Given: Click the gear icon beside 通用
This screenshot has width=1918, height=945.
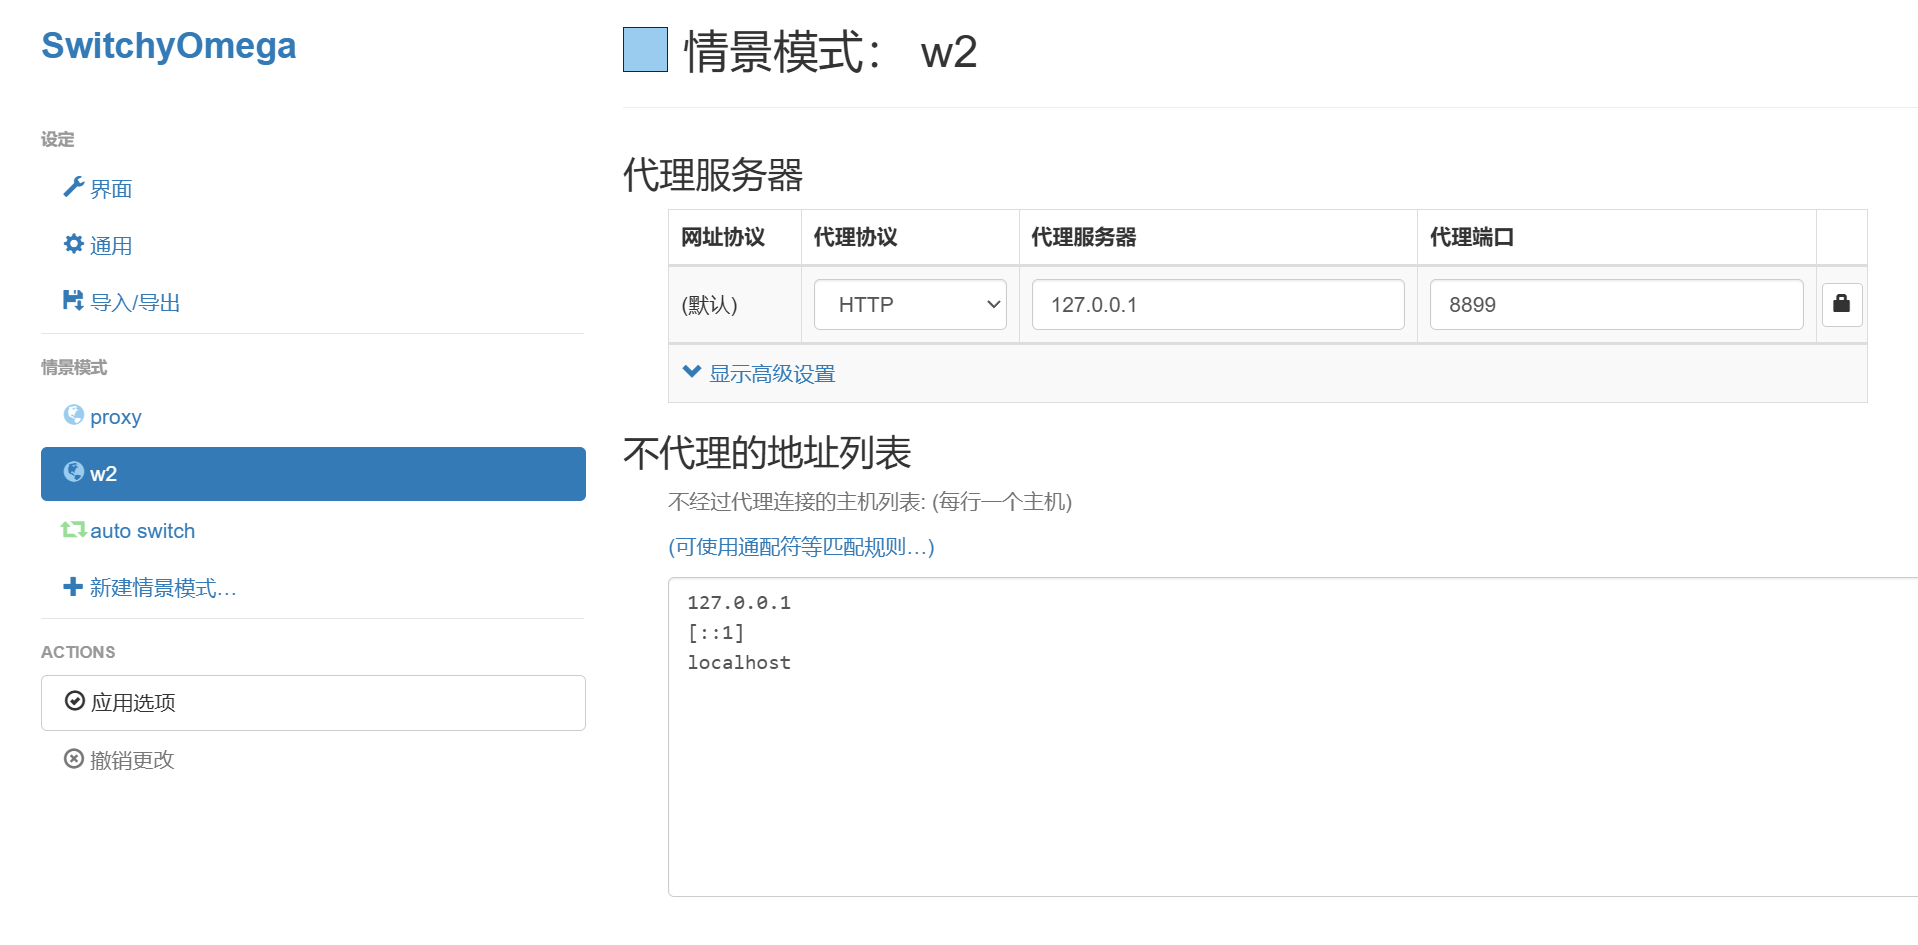Looking at the screenshot, I should pos(73,244).
